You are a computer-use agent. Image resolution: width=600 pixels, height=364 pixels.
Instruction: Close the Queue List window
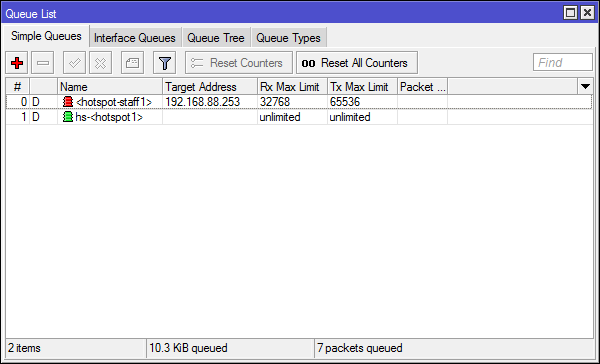(x=587, y=13)
